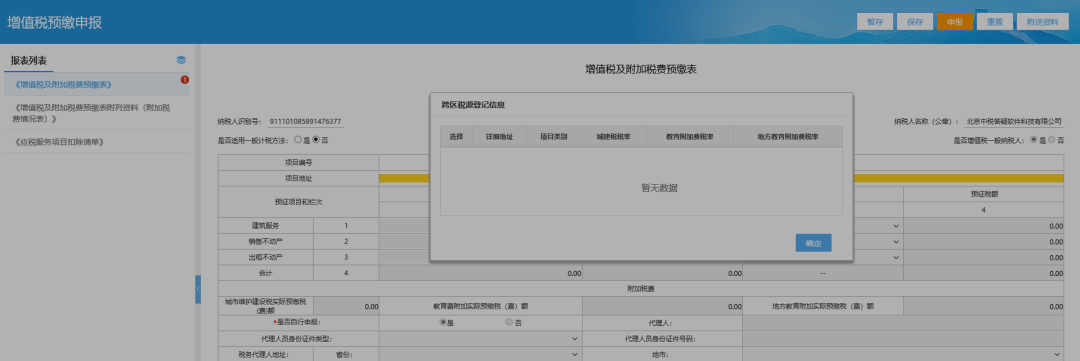Open 《增值税及附加税费预缴表》 in report list
This screenshot has width=1080, height=361.
coord(63,85)
